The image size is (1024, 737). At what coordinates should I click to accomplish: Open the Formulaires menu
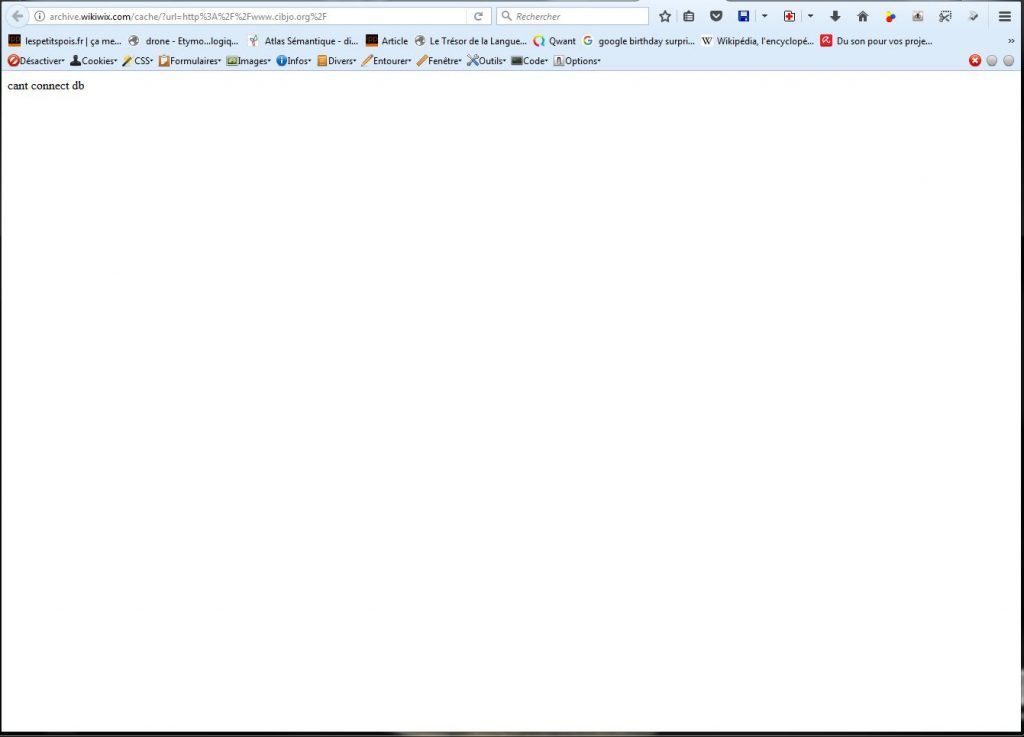click(x=190, y=61)
